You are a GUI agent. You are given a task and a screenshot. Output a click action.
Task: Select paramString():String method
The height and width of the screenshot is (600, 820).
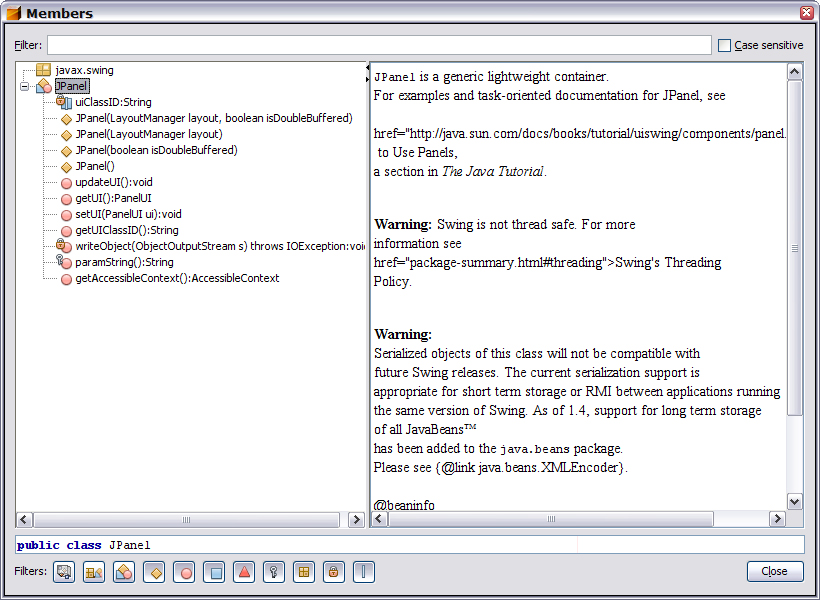coord(124,262)
